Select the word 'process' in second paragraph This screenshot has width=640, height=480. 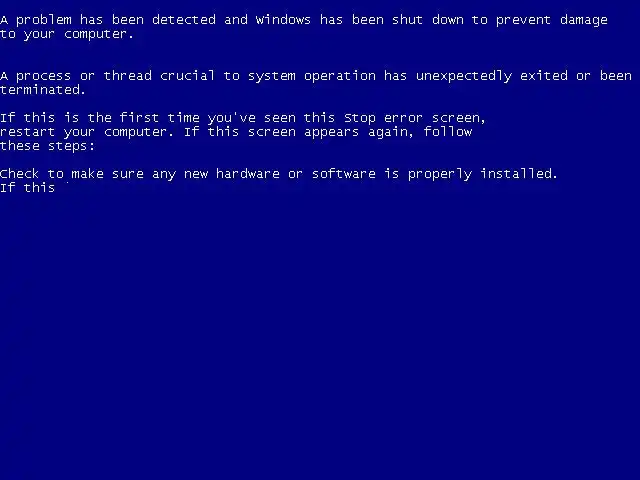[x=44, y=76]
